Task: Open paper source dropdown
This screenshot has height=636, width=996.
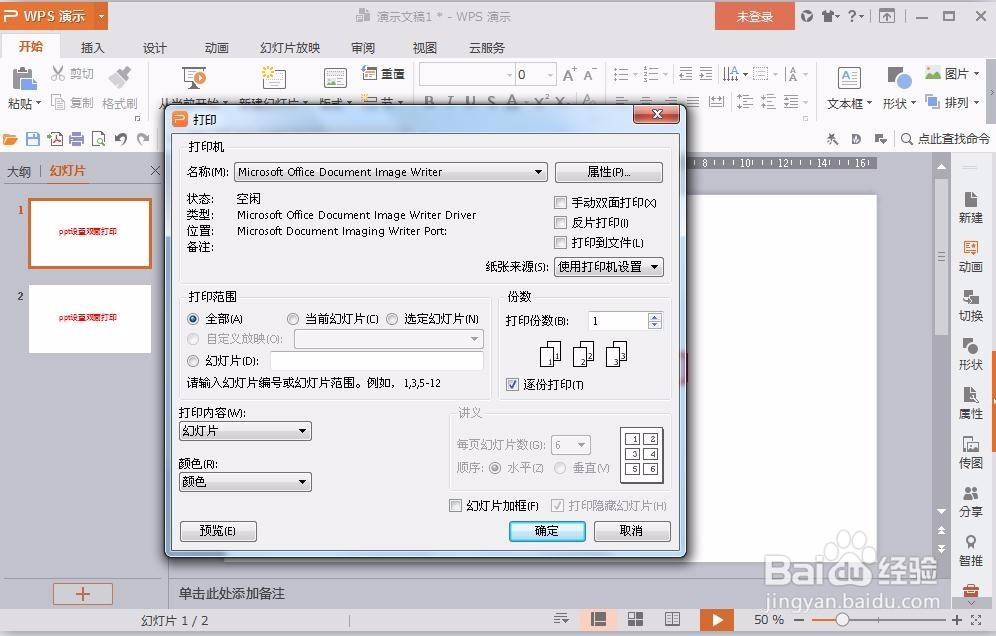Action: click(654, 267)
